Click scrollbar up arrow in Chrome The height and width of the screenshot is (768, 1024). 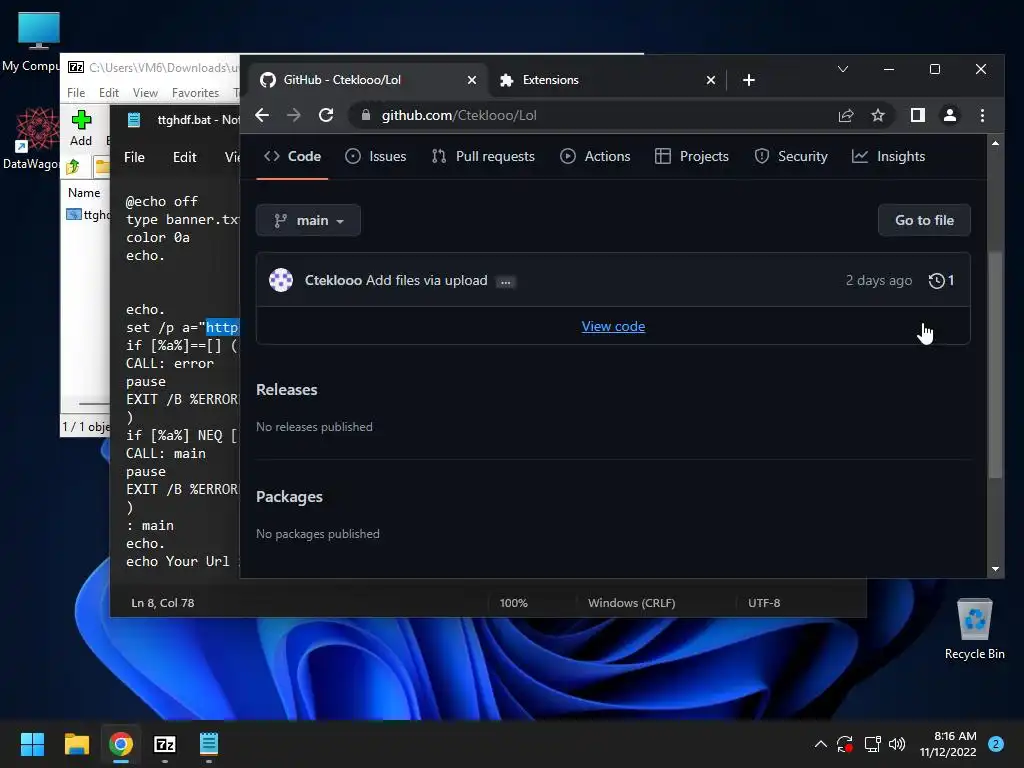tap(995, 143)
